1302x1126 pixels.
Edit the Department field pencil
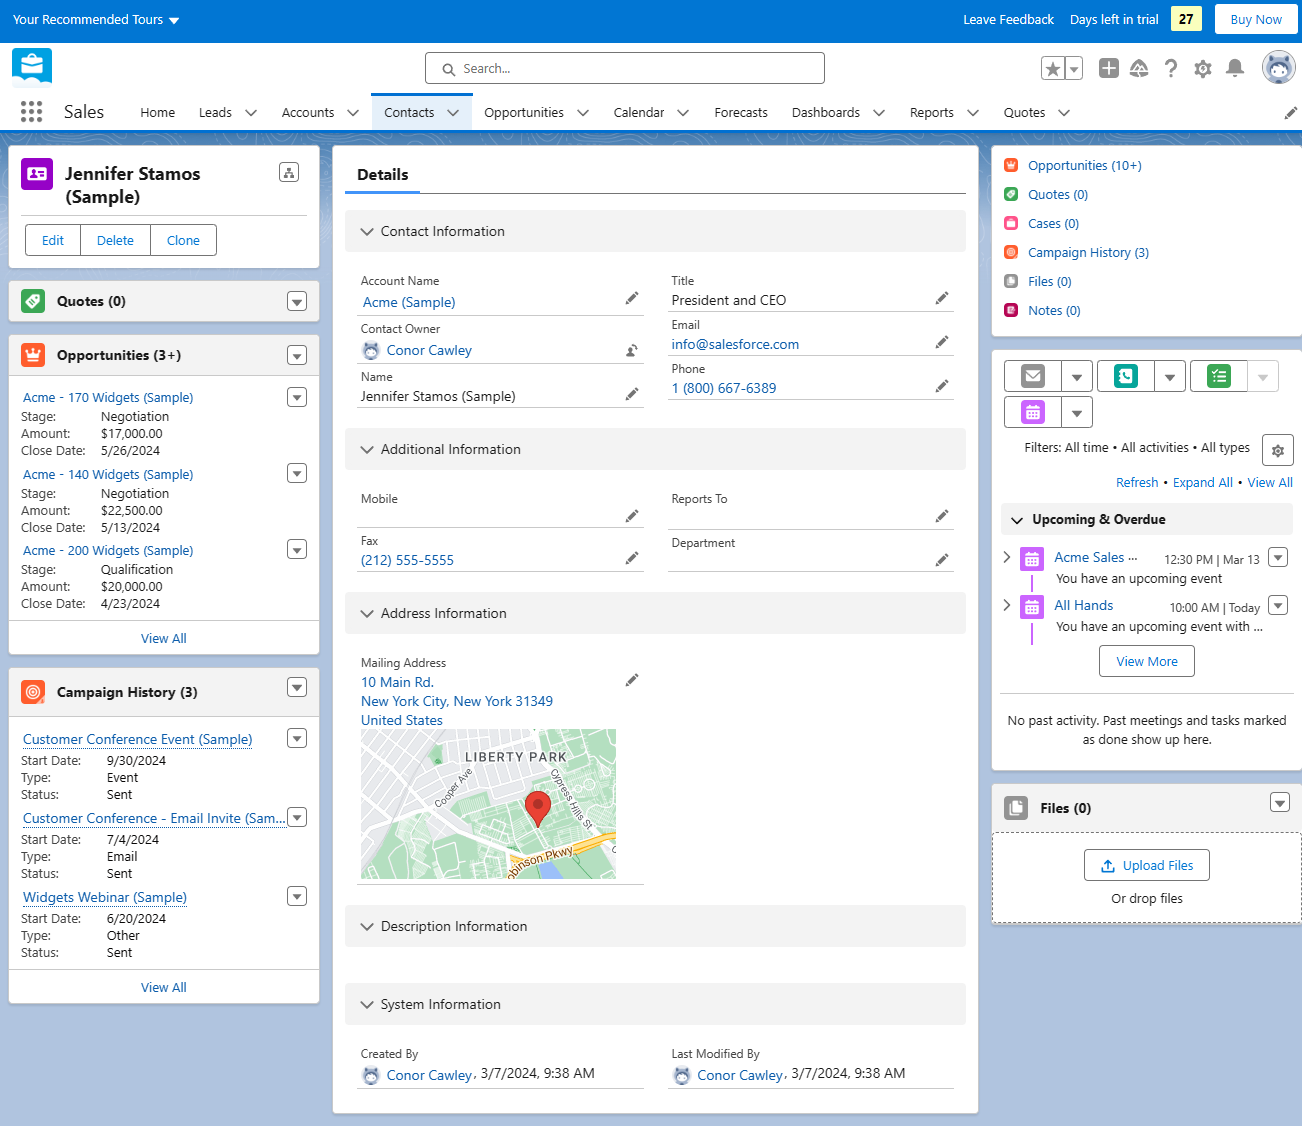coord(942,560)
